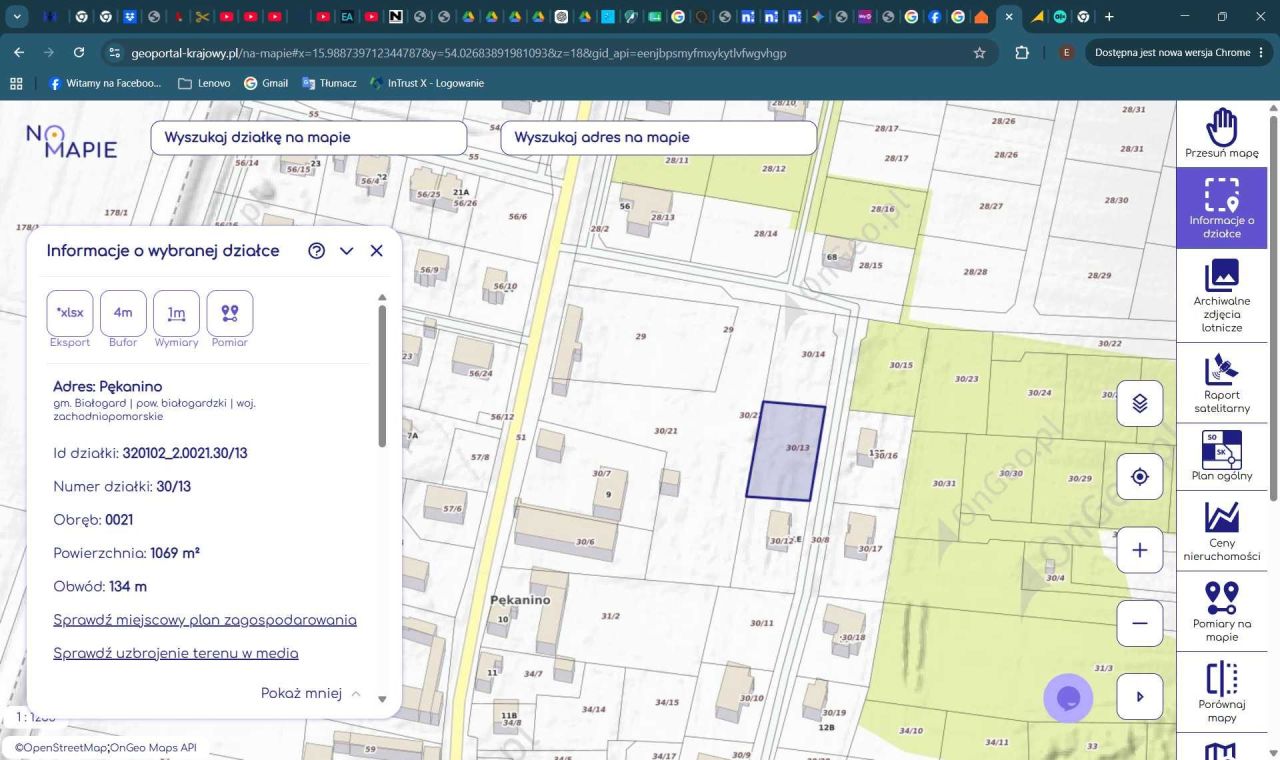Image resolution: width=1280 pixels, height=760 pixels.
Task: View site information icon in address bar
Action: [x=114, y=53]
